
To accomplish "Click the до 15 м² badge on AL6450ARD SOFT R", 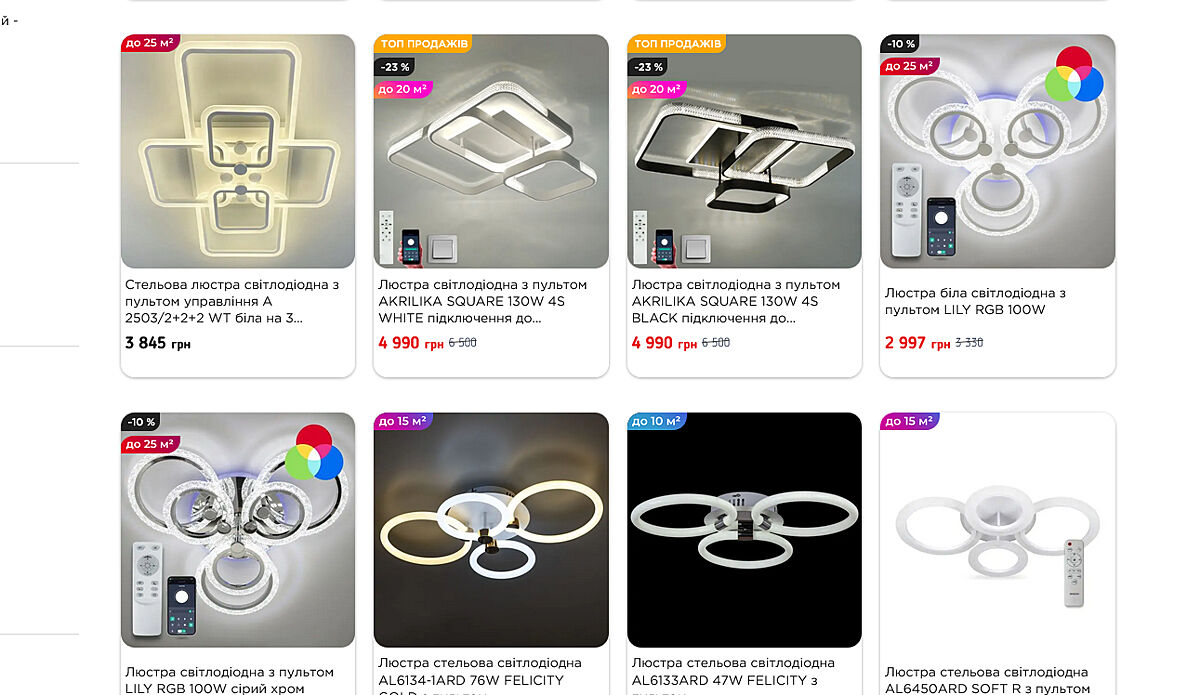I will tap(909, 421).
